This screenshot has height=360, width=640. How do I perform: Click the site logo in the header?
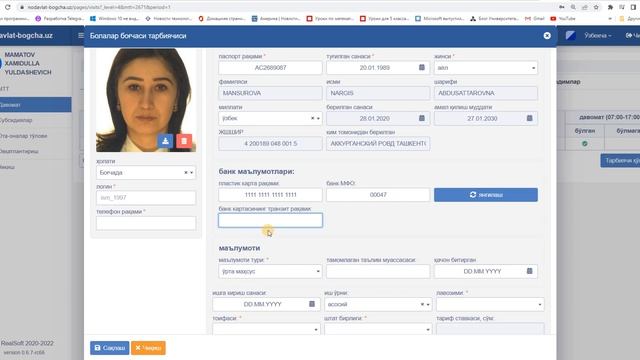pyautogui.click(x=27, y=36)
